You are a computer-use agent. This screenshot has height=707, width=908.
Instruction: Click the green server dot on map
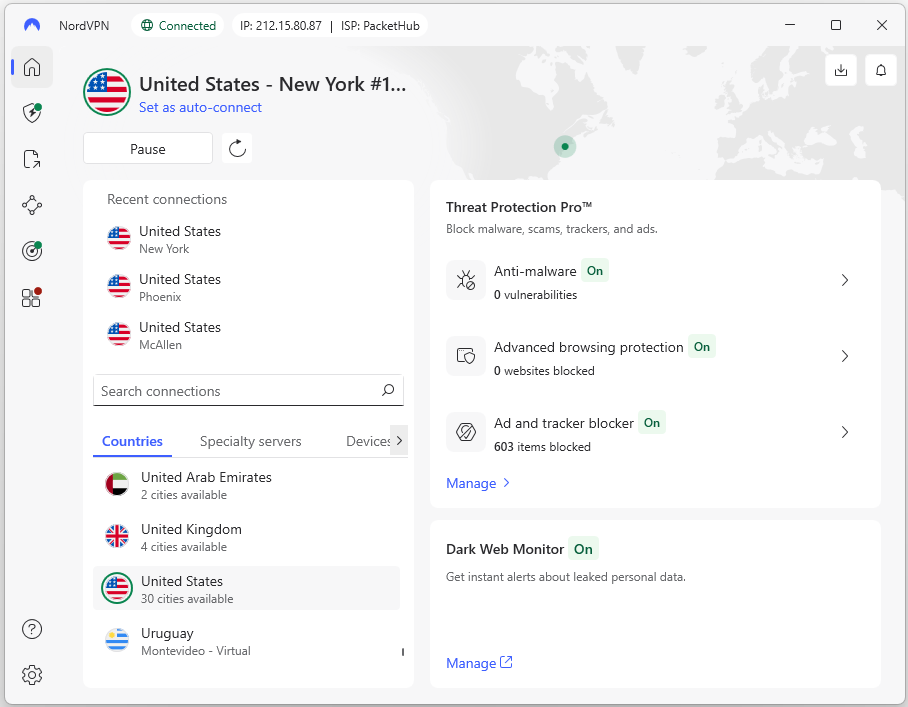pos(565,146)
